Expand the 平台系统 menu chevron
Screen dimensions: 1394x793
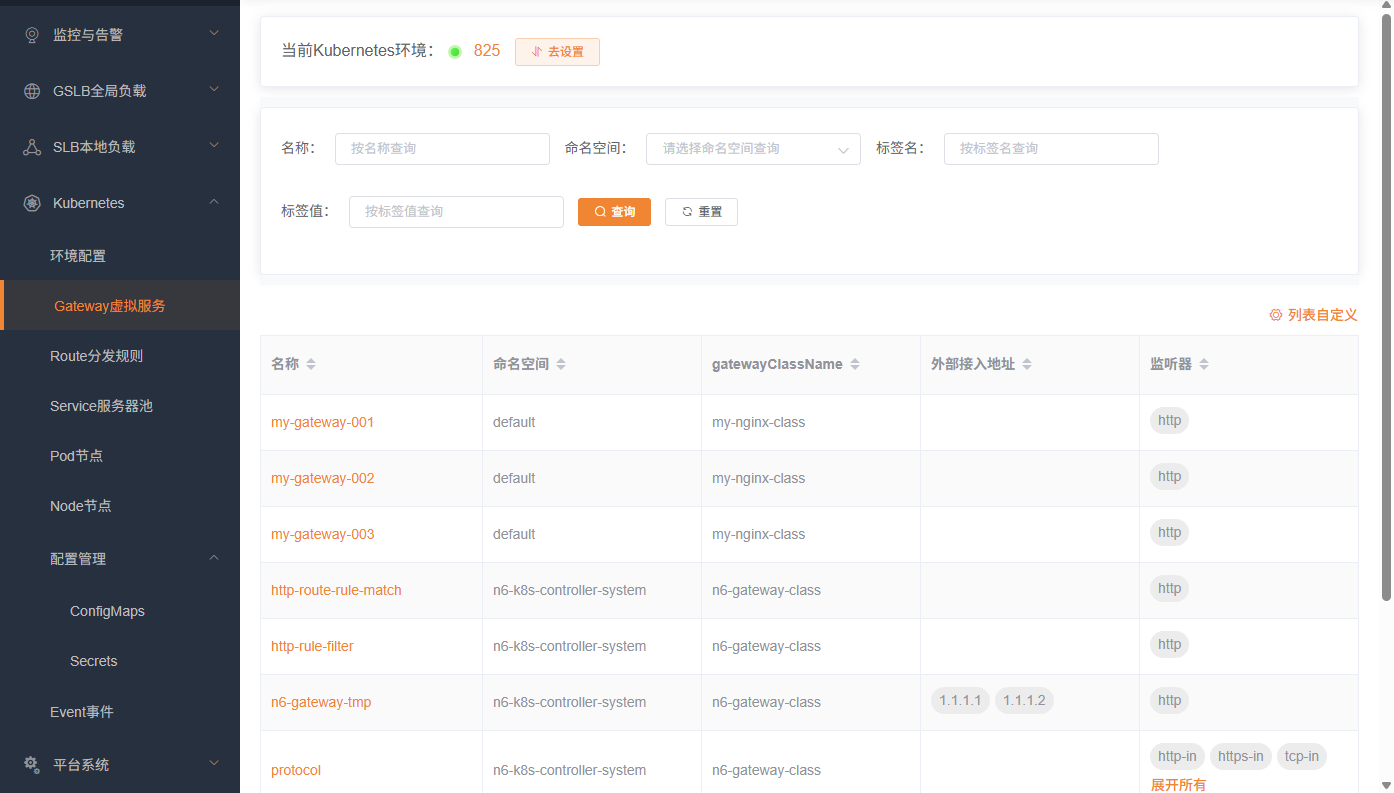(x=214, y=765)
